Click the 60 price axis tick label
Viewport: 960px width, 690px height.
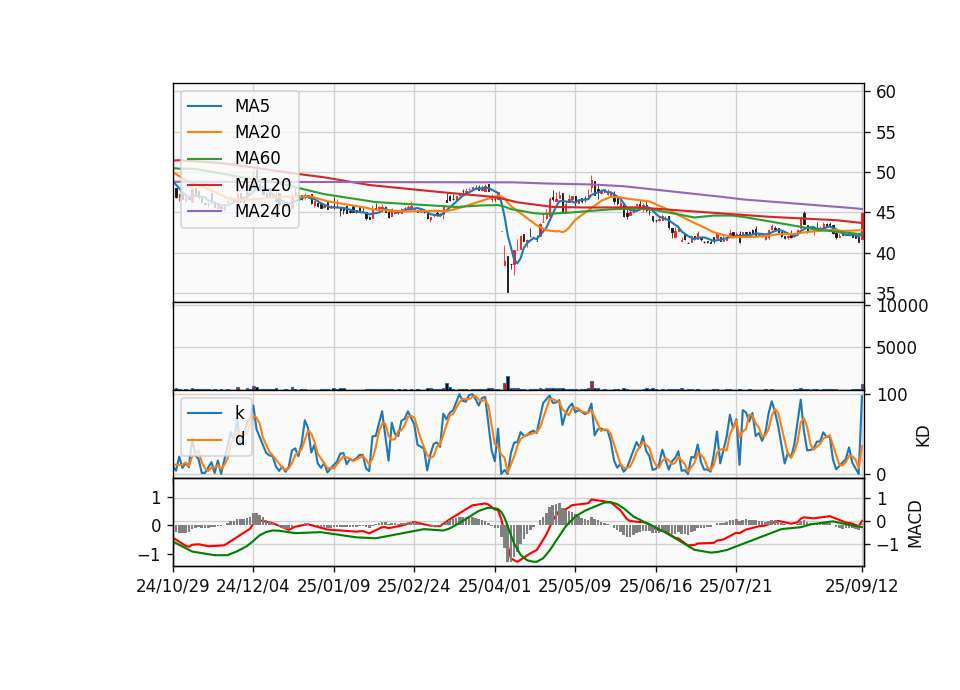click(886, 92)
